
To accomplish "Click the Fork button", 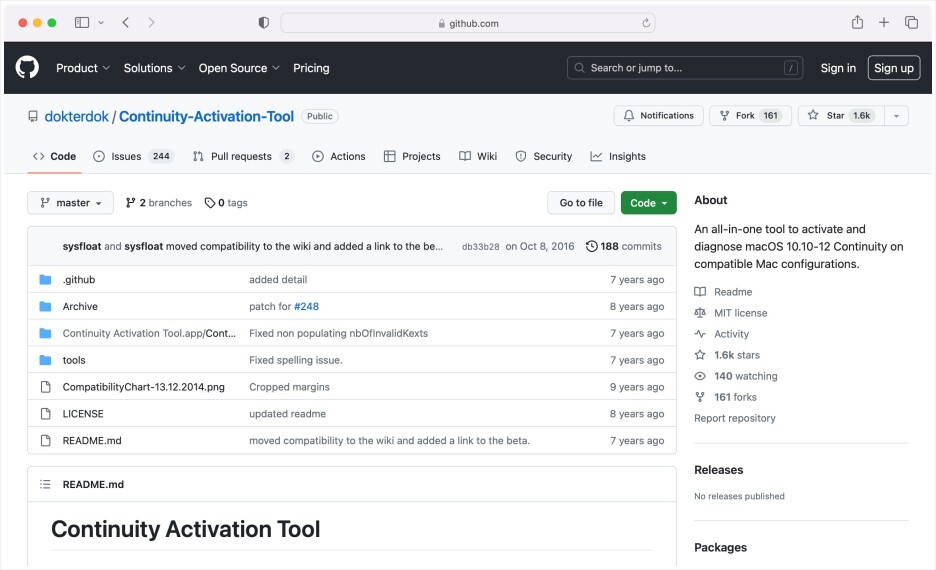I will 750,116.
